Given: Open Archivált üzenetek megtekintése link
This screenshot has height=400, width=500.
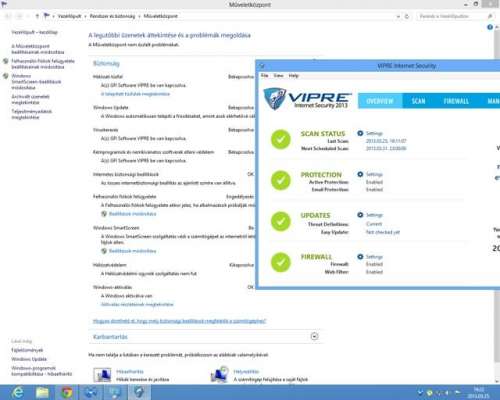Looking at the screenshot, I should [x=30, y=99].
